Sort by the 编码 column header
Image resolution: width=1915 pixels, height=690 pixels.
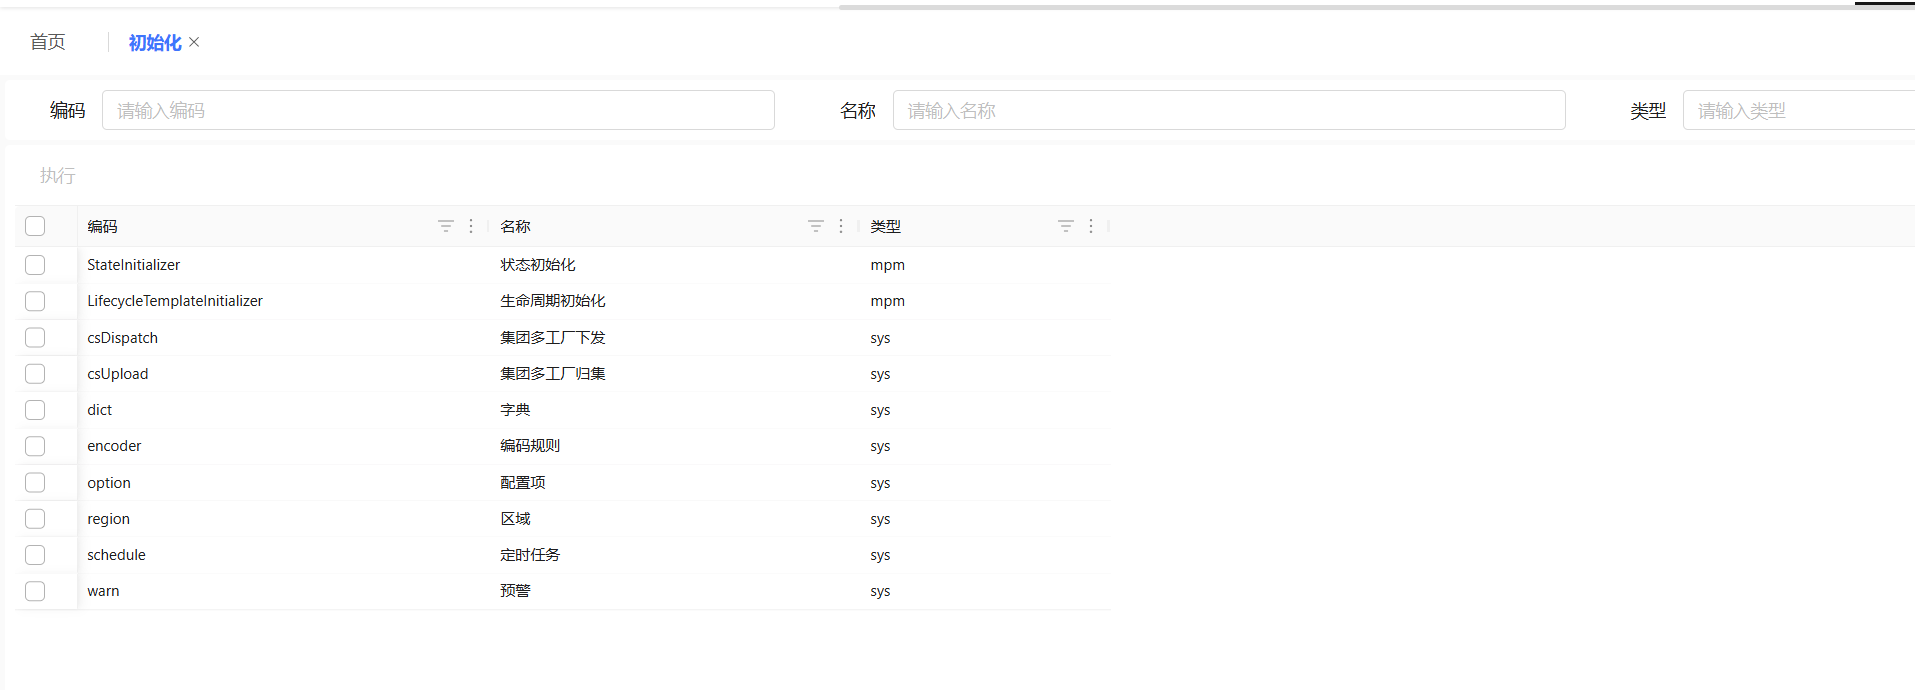pos(102,227)
